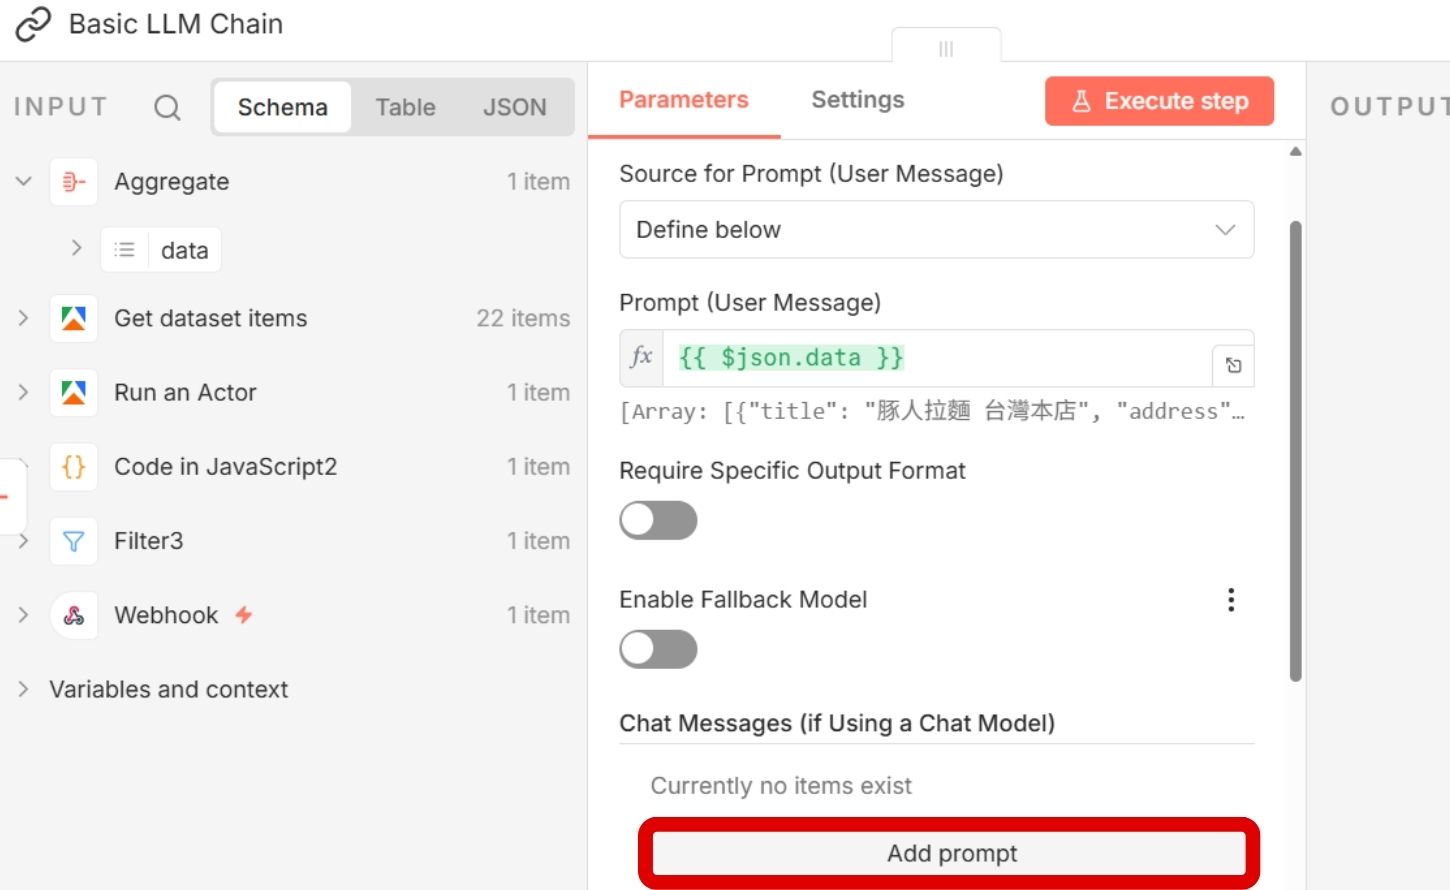
Task: Click the Prompt expression input field
Action: (x=935, y=358)
